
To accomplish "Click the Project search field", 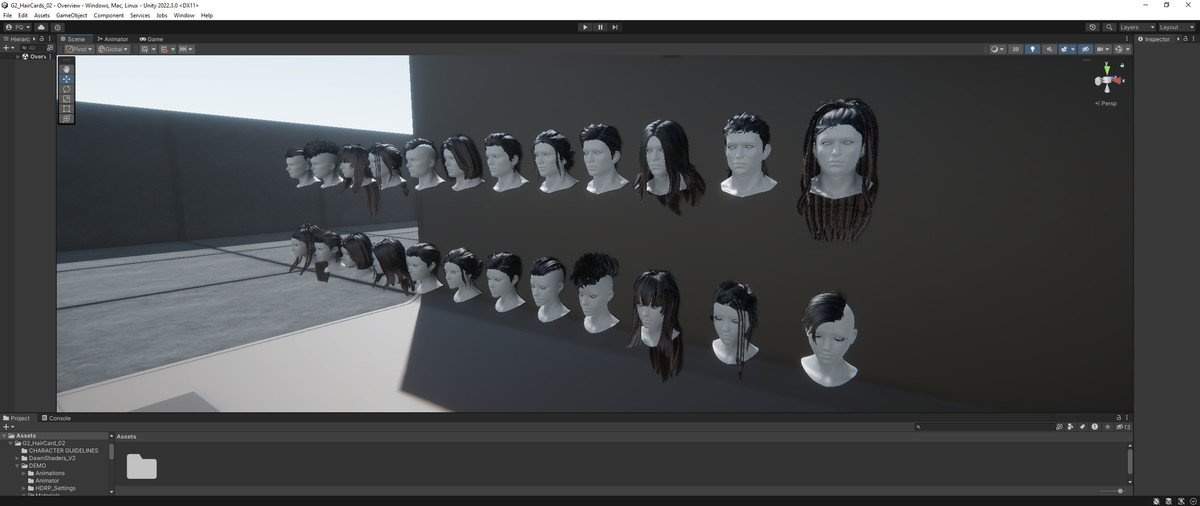I will click(x=984, y=427).
